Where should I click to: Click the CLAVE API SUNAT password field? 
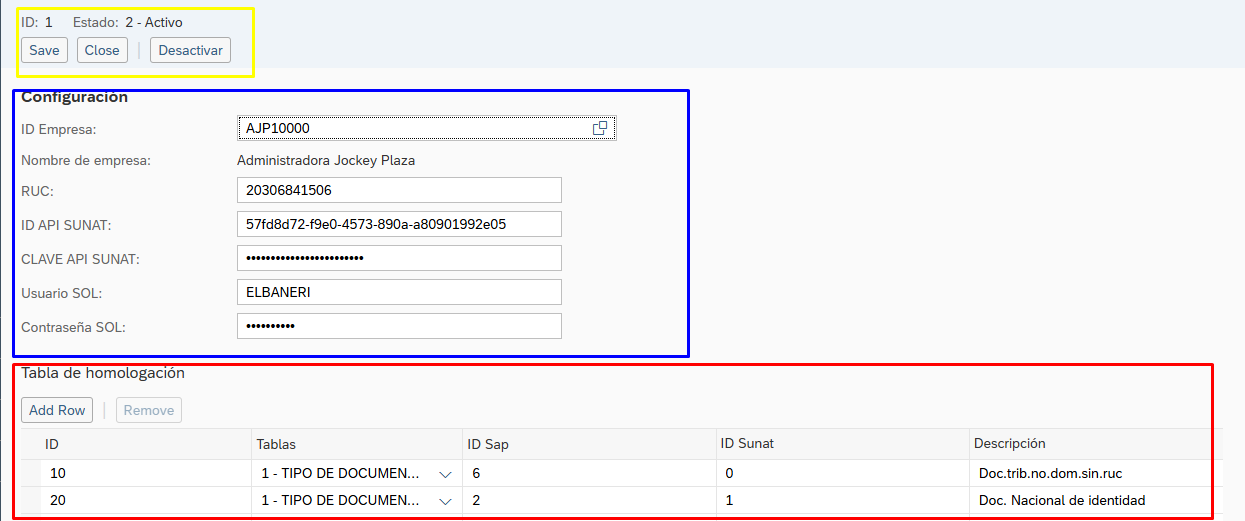click(x=399, y=258)
